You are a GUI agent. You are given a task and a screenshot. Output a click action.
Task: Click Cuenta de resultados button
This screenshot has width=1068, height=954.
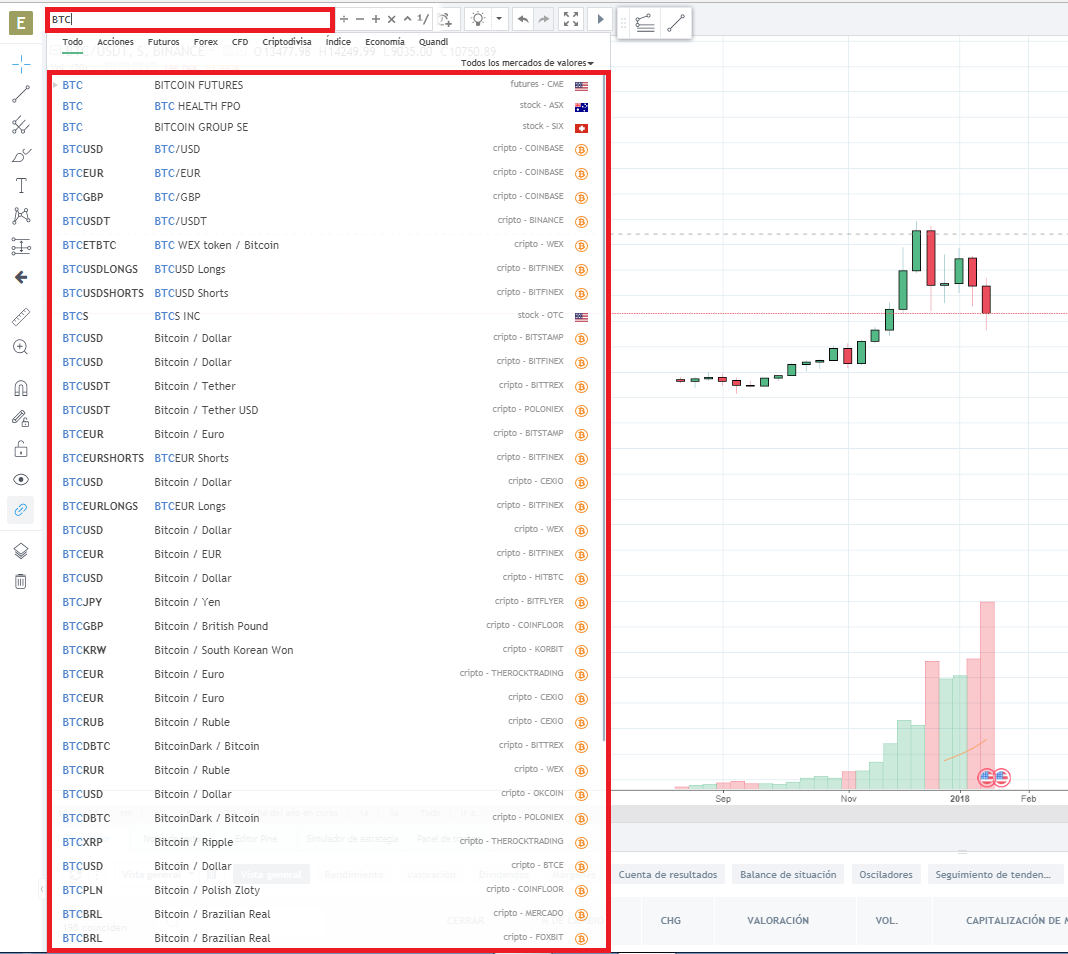[668, 874]
